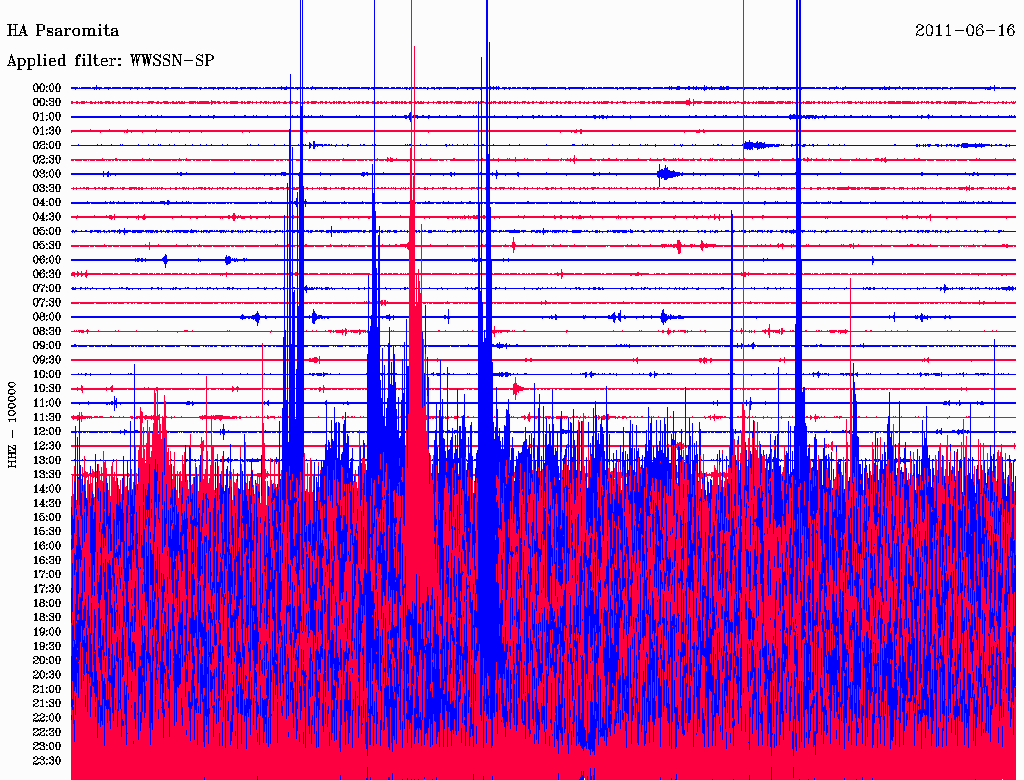1024x780 pixels.
Task: Click the 20:30 time label
Action: click(x=47, y=675)
